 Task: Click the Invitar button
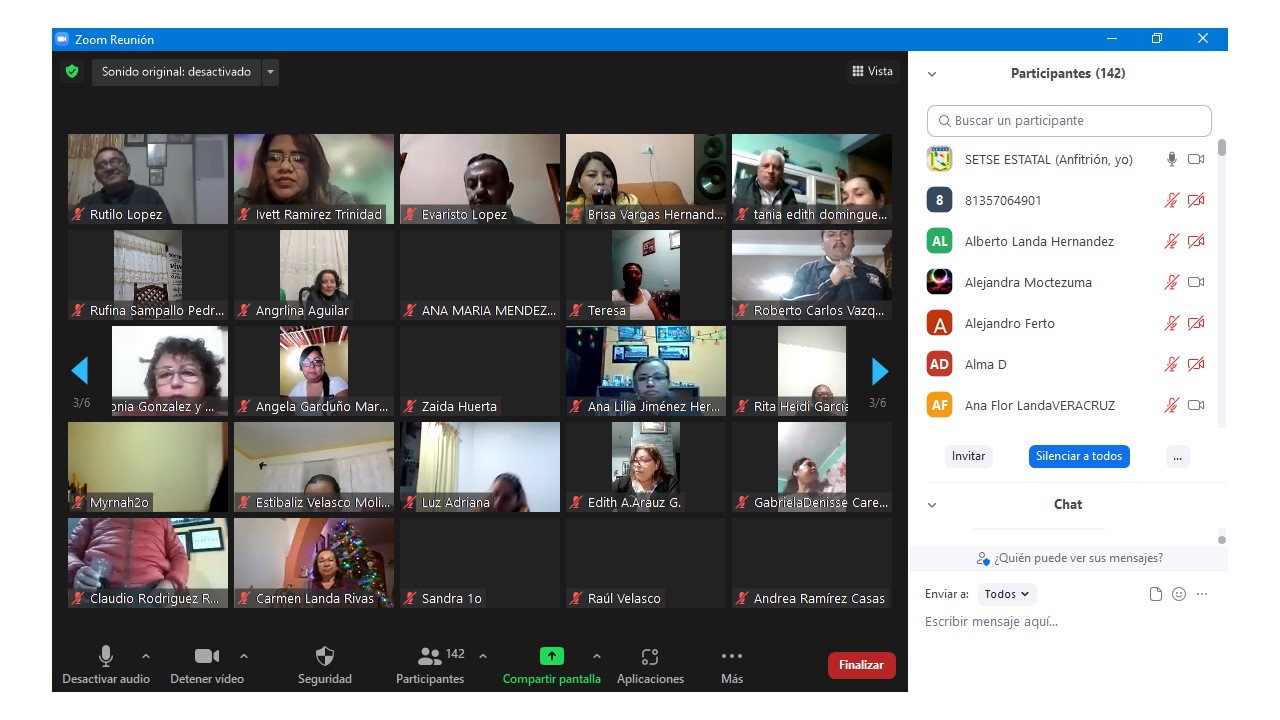968,456
